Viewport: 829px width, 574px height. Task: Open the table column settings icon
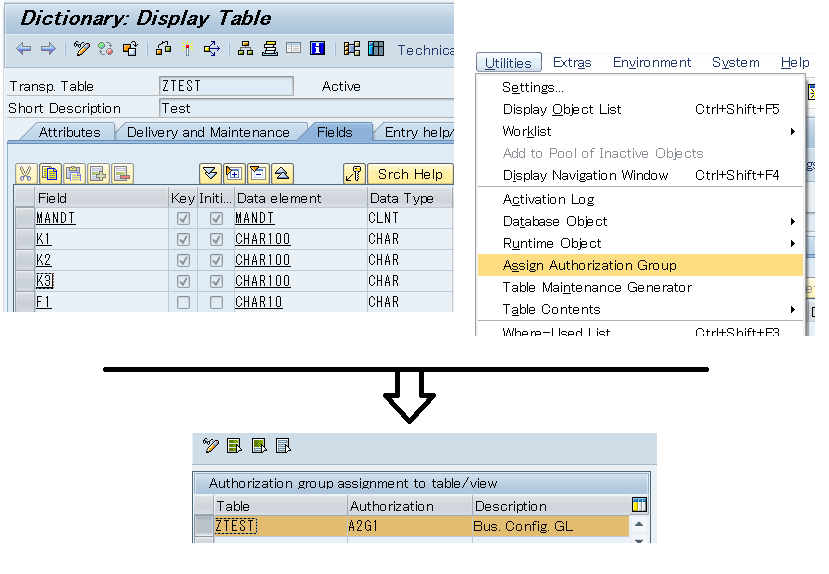[639, 505]
